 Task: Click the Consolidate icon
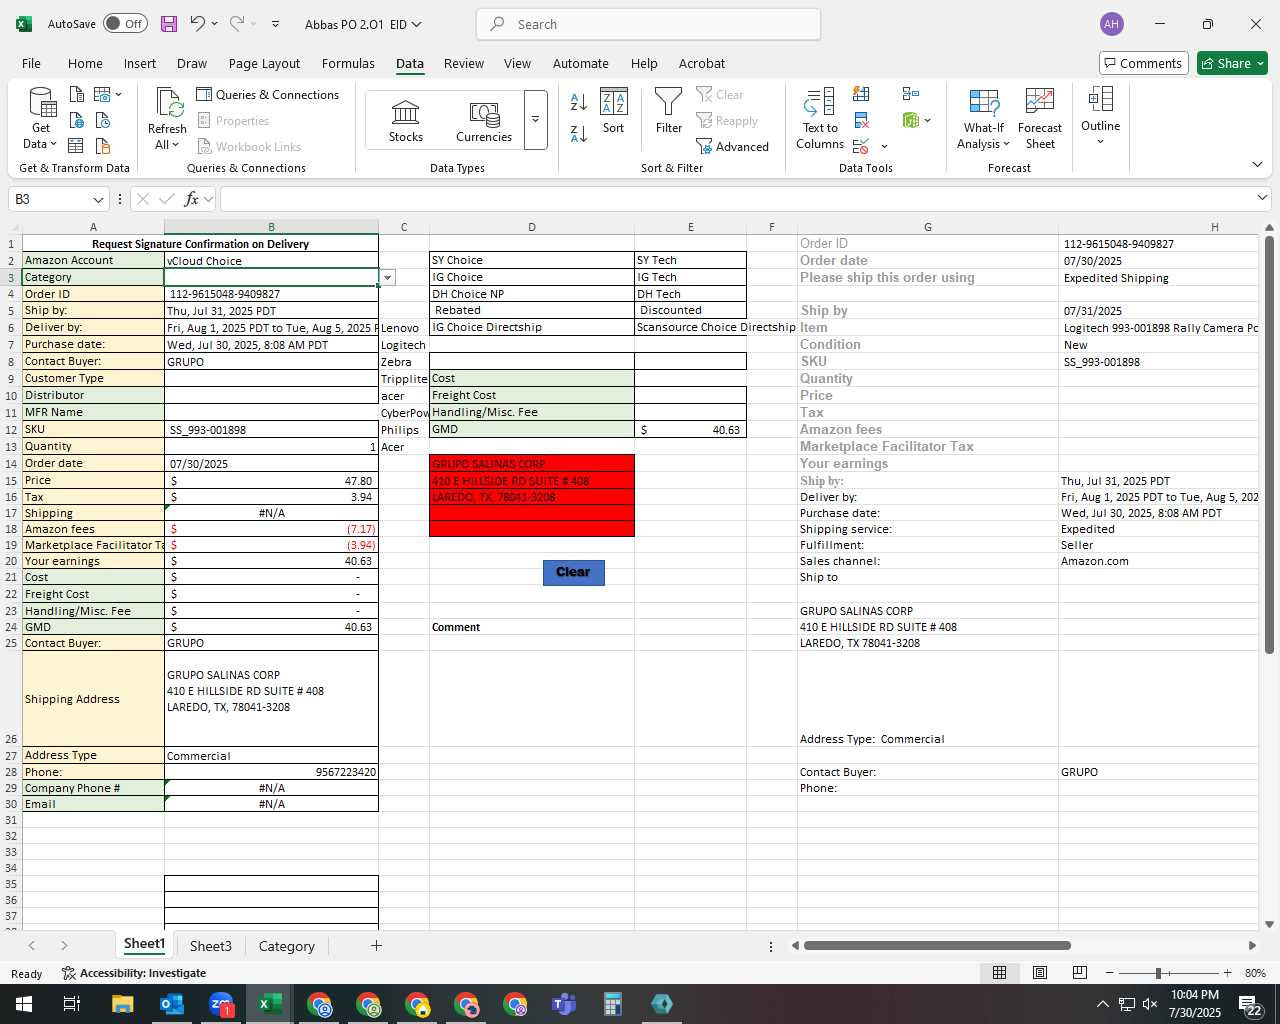click(x=910, y=94)
